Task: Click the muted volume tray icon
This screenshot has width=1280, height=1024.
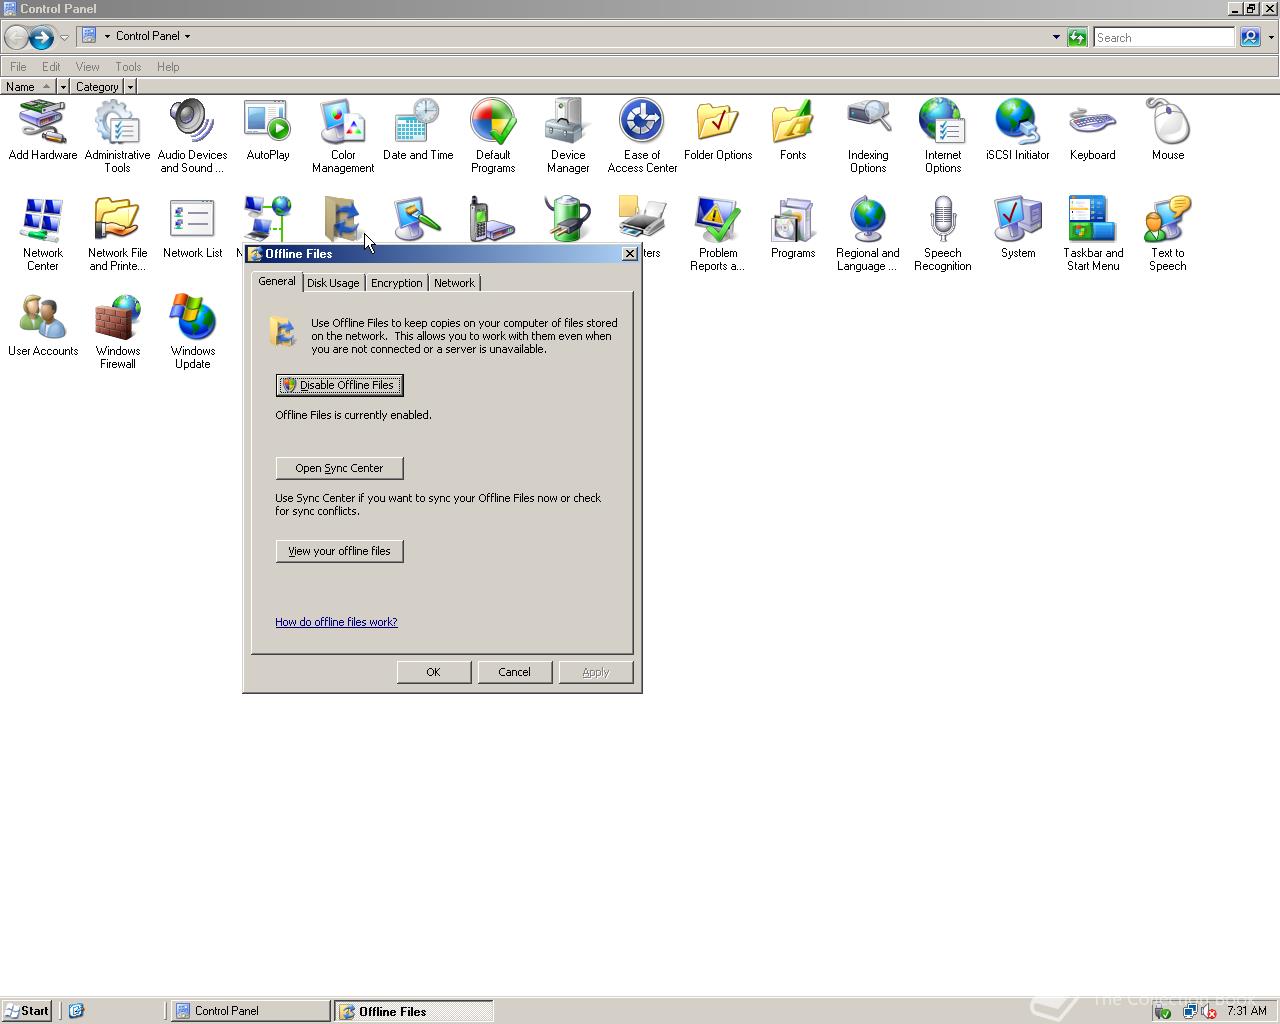Action: click(1208, 1011)
